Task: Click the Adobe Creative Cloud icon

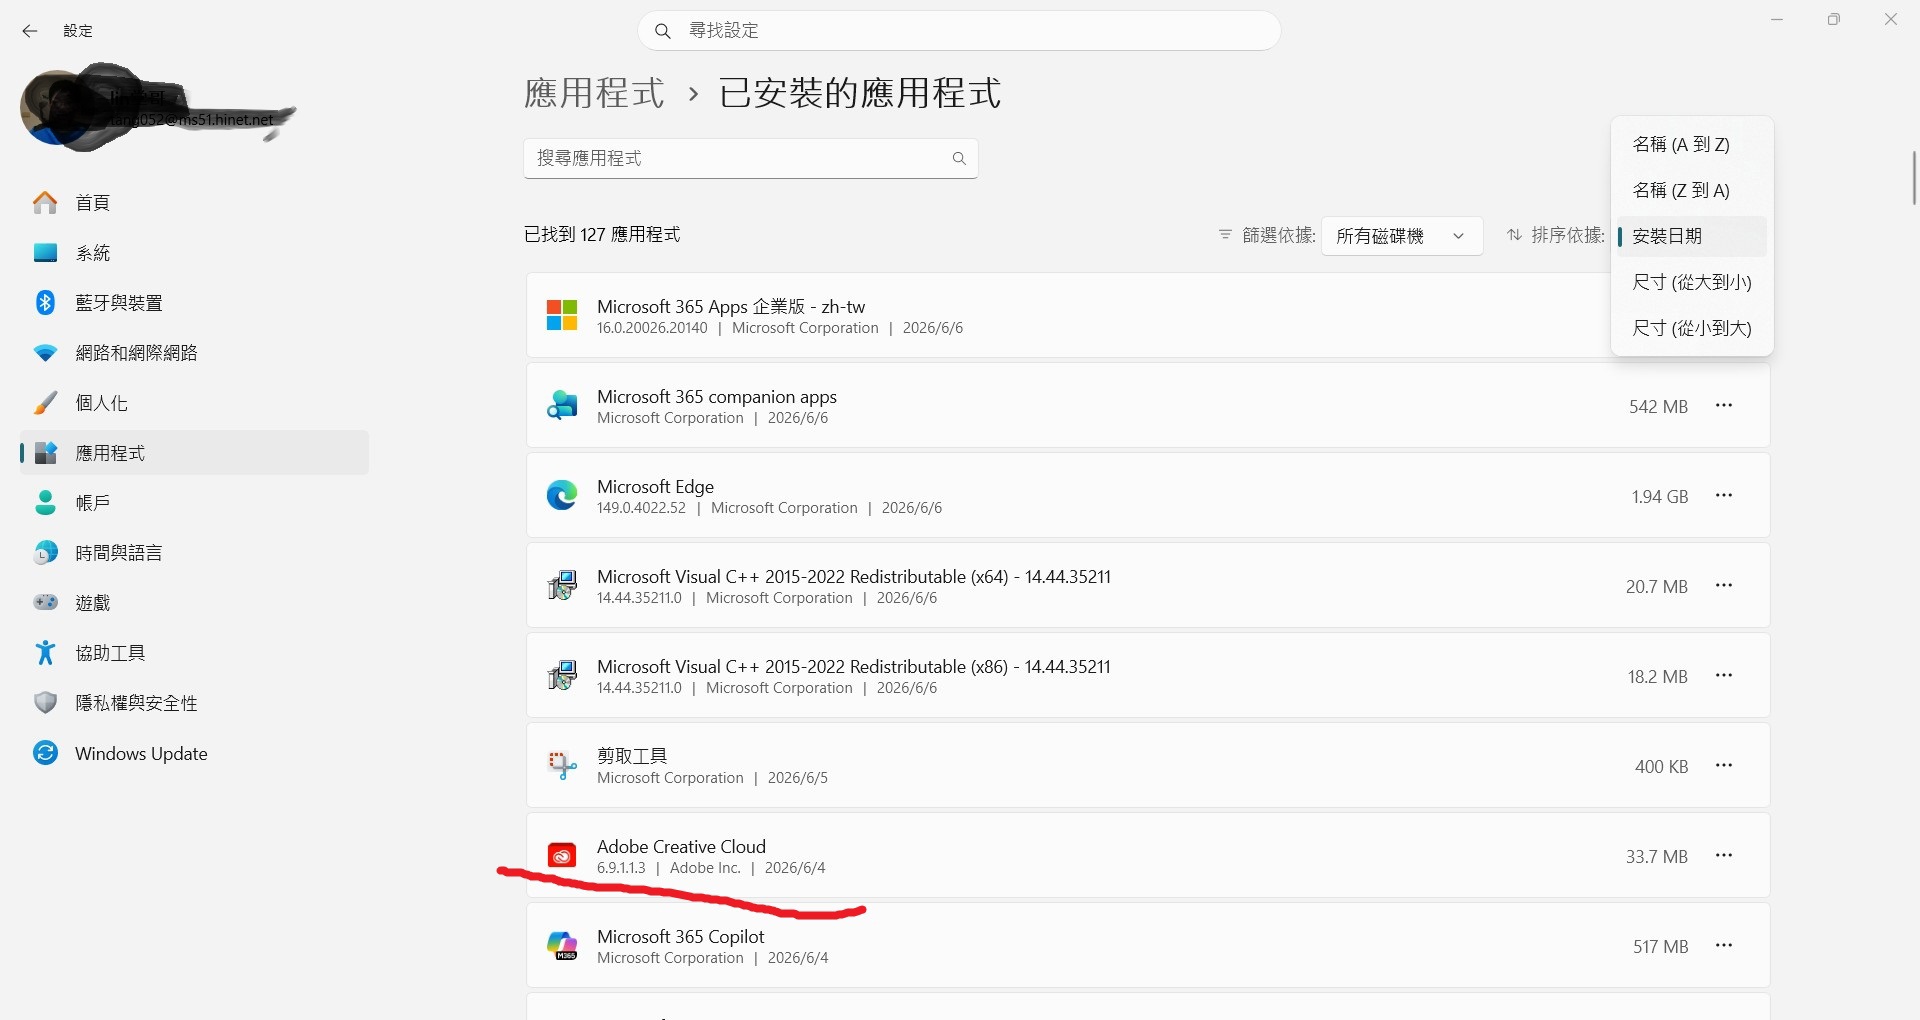Action: coord(562,856)
